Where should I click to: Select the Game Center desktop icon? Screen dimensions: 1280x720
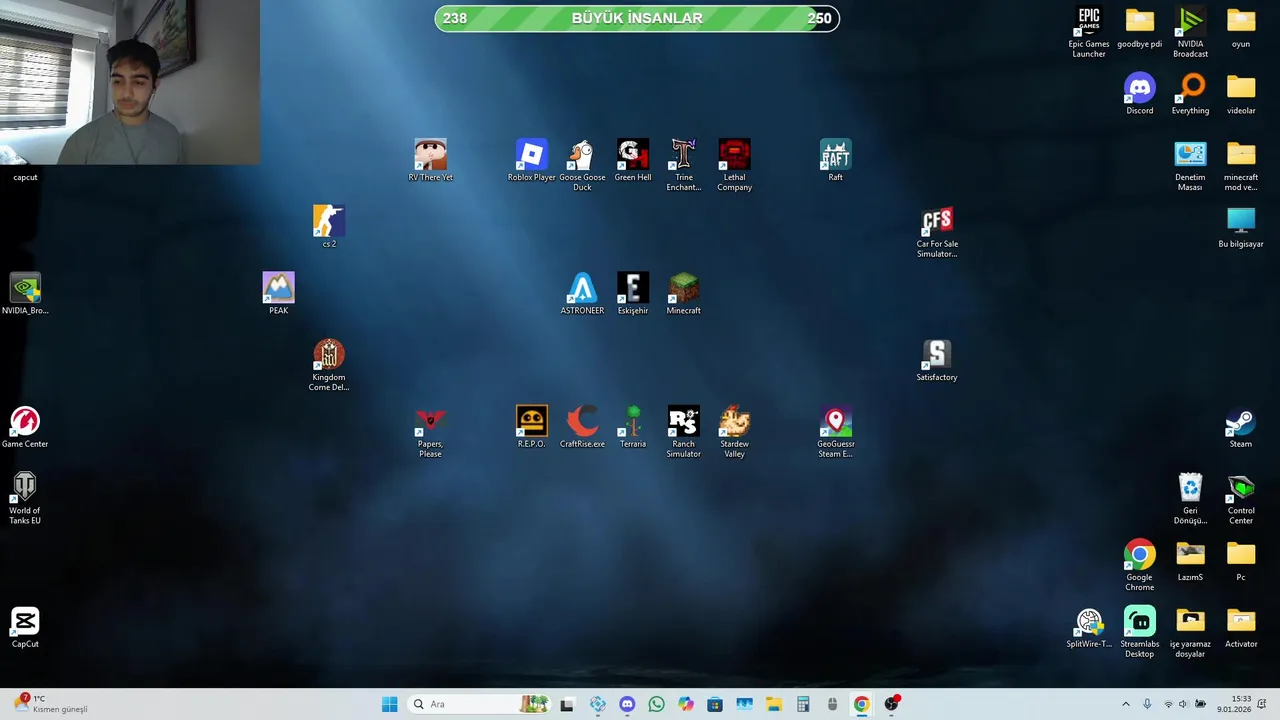click(x=25, y=427)
